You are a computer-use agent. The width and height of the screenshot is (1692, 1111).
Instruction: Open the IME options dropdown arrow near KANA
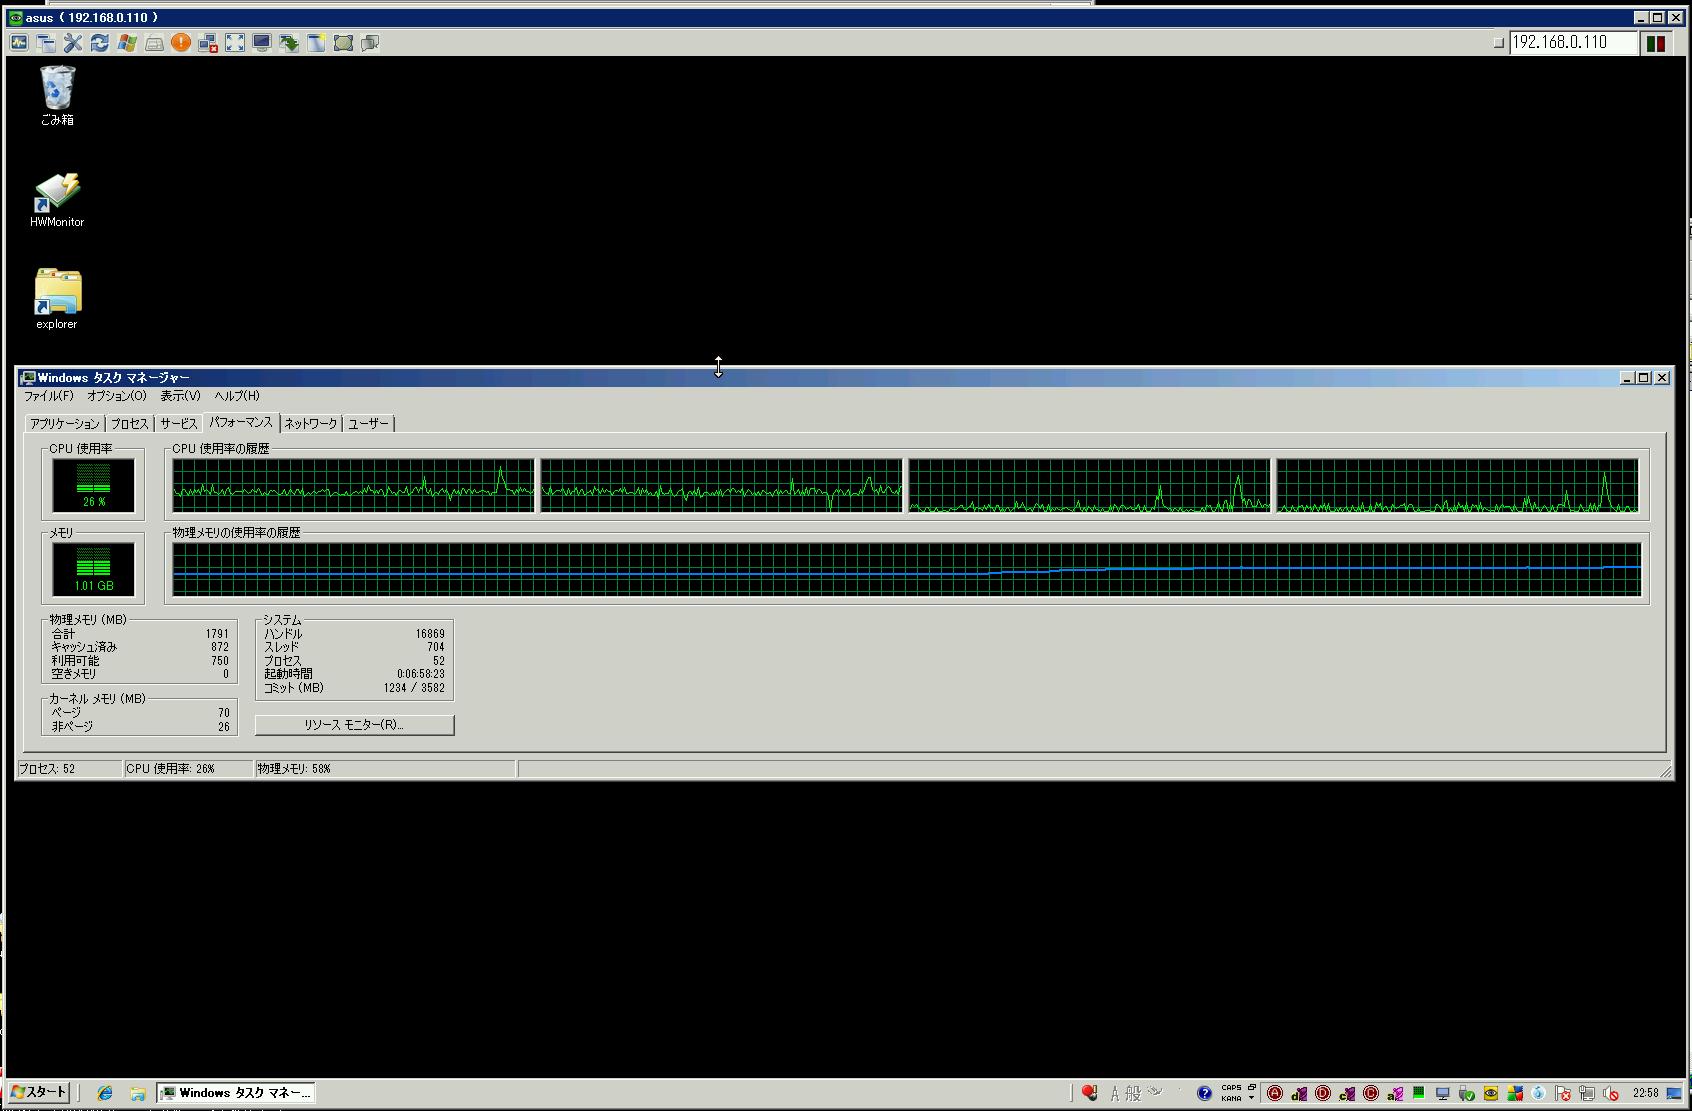point(1251,1098)
